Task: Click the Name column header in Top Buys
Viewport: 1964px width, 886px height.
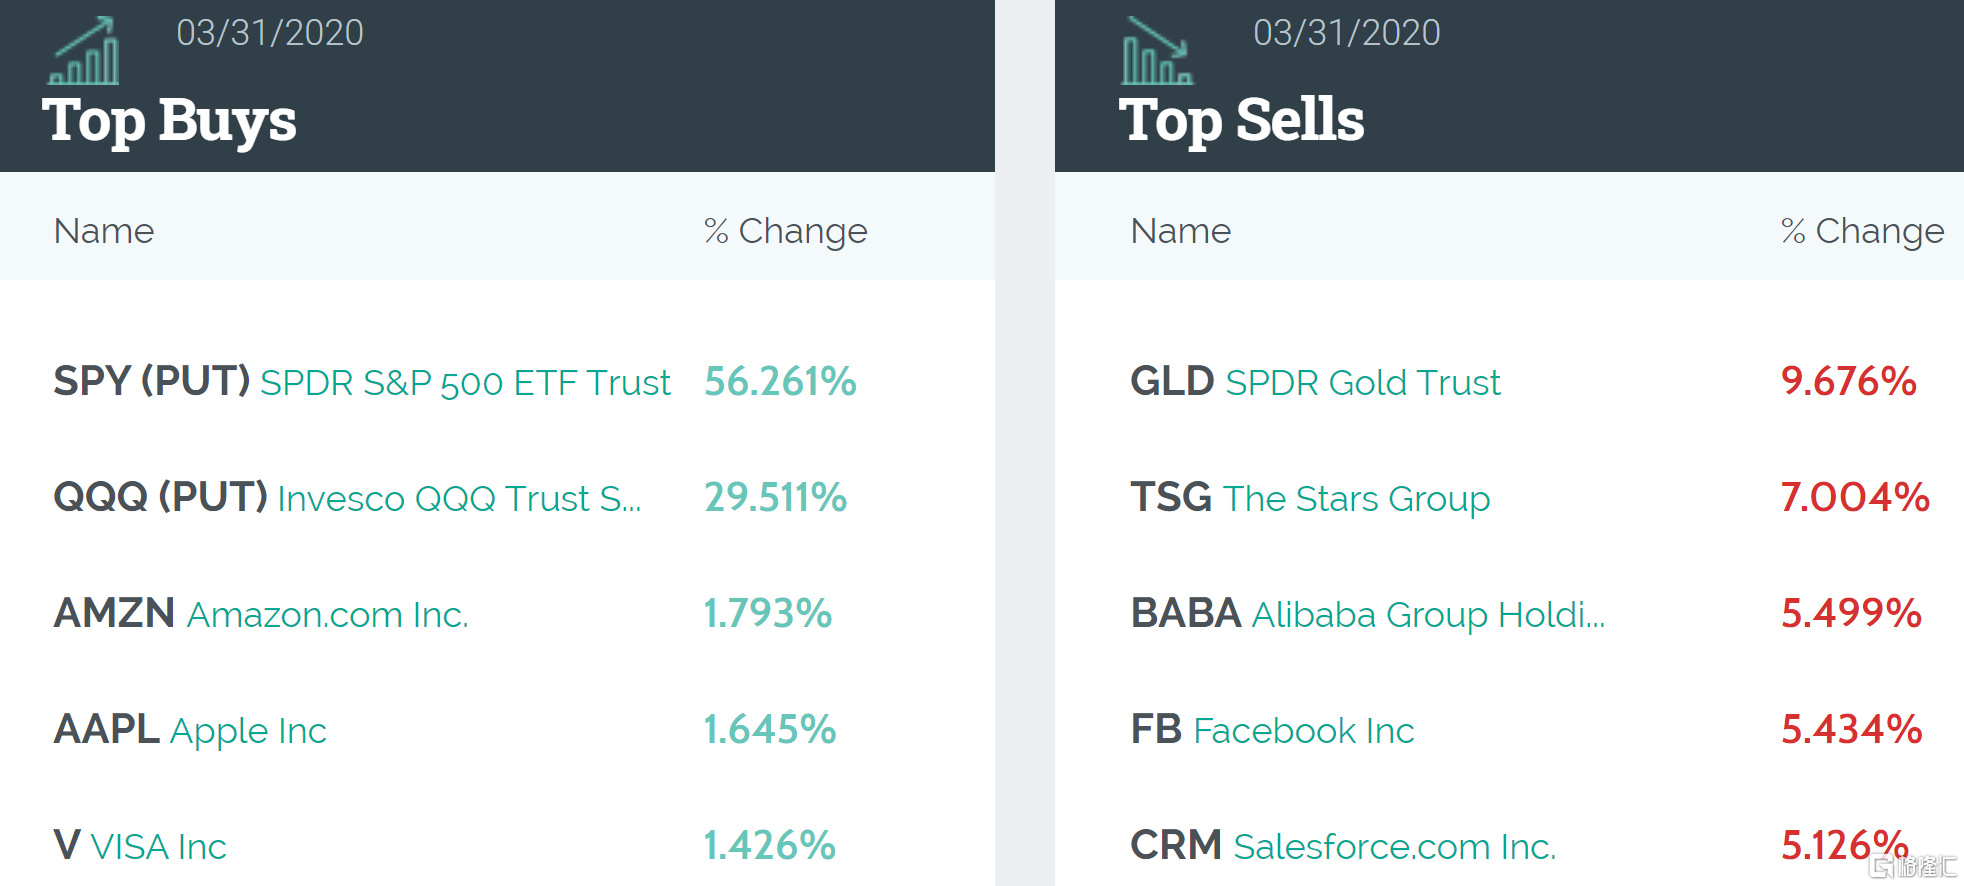Action: point(104,231)
